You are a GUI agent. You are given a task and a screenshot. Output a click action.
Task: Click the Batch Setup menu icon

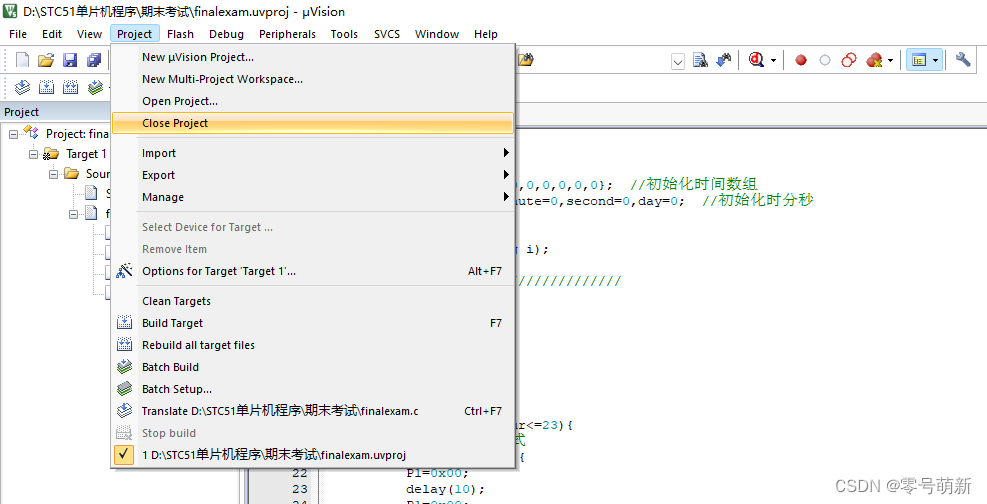125,389
